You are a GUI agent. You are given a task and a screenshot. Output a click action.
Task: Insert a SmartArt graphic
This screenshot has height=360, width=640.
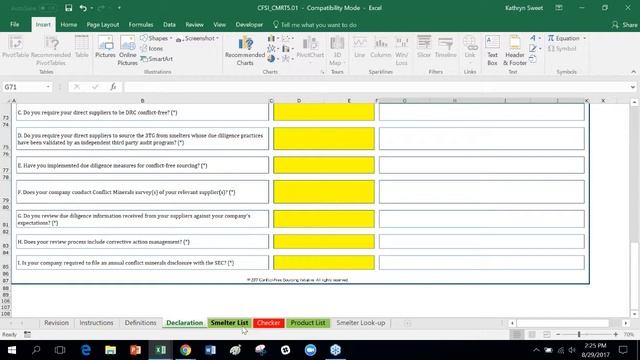(x=157, y=59)
